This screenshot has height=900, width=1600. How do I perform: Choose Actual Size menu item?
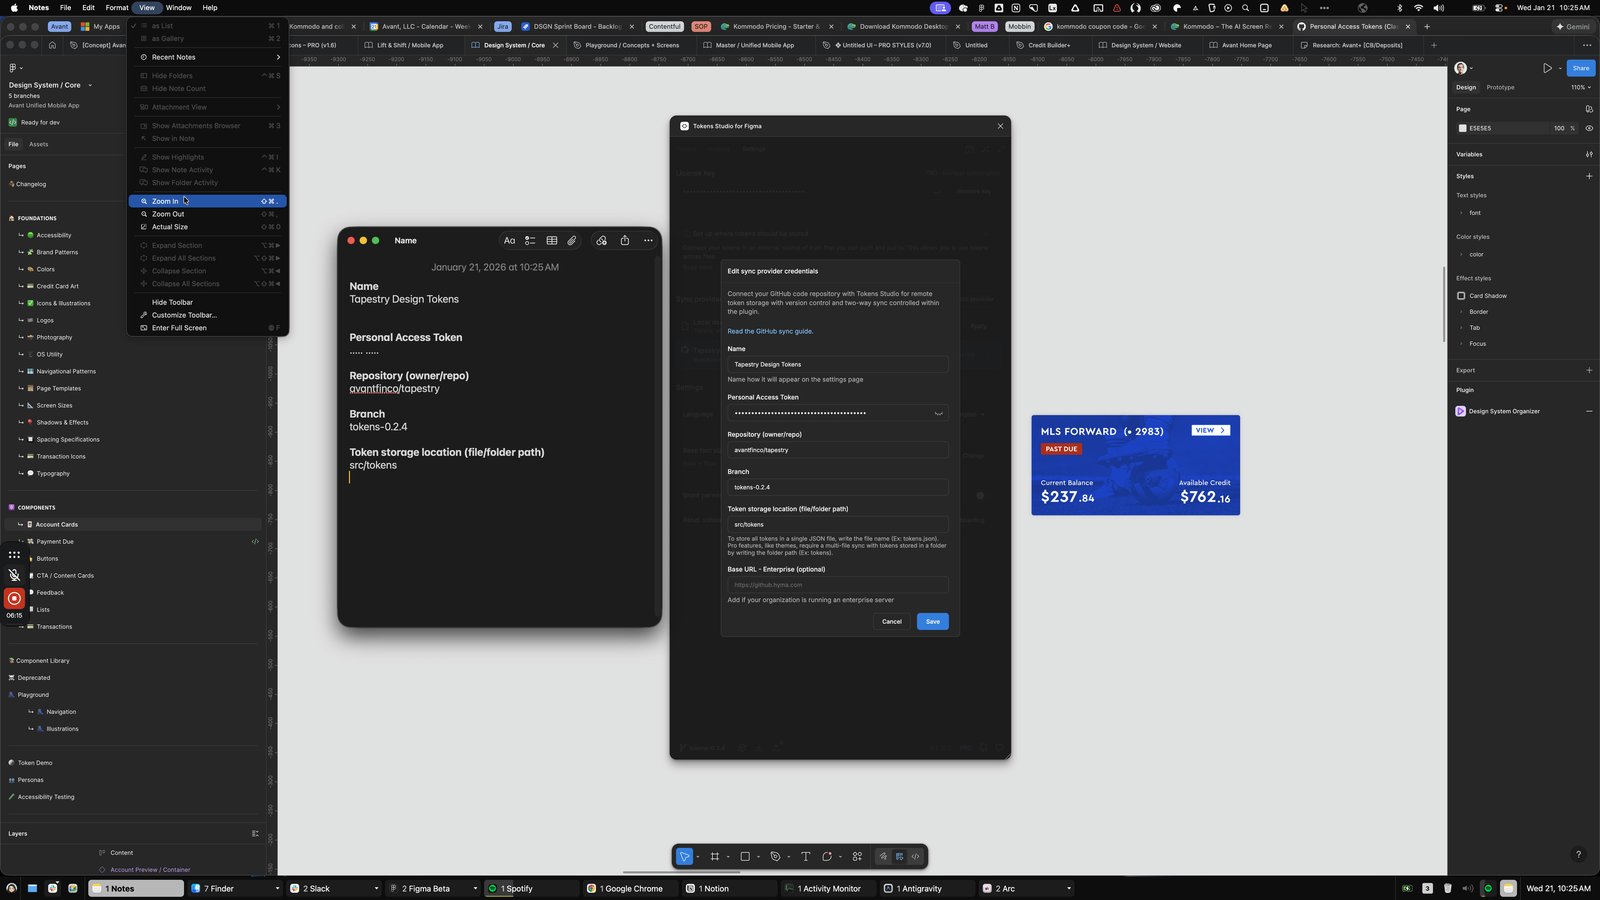coord(208,227)
